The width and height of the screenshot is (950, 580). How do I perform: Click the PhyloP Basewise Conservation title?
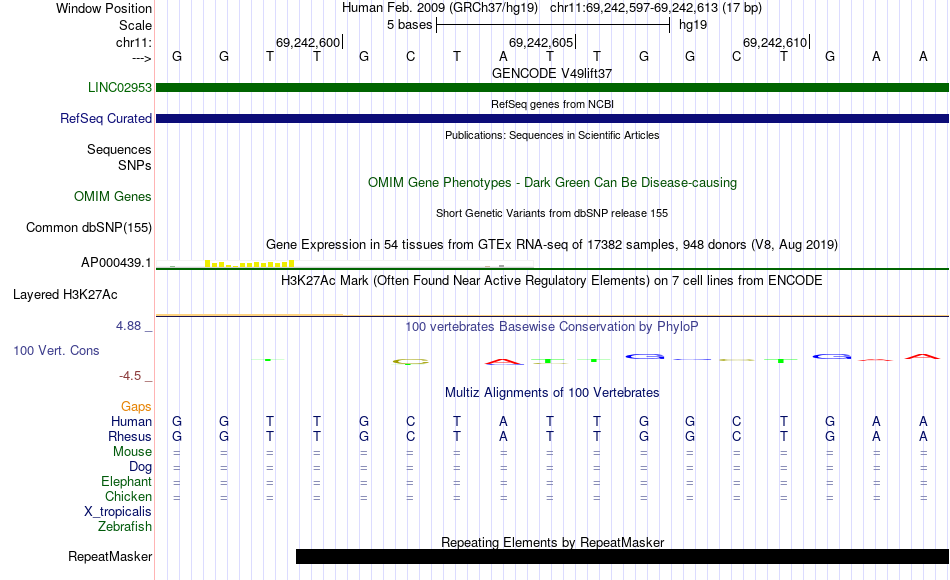tap(552, 327)
